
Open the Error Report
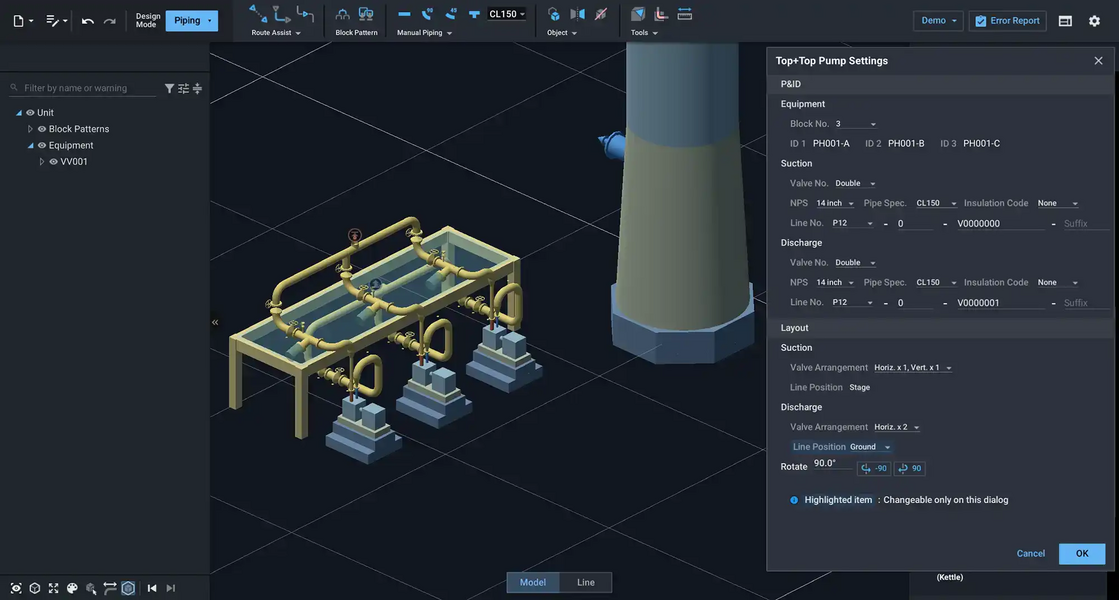[1007, 21]
